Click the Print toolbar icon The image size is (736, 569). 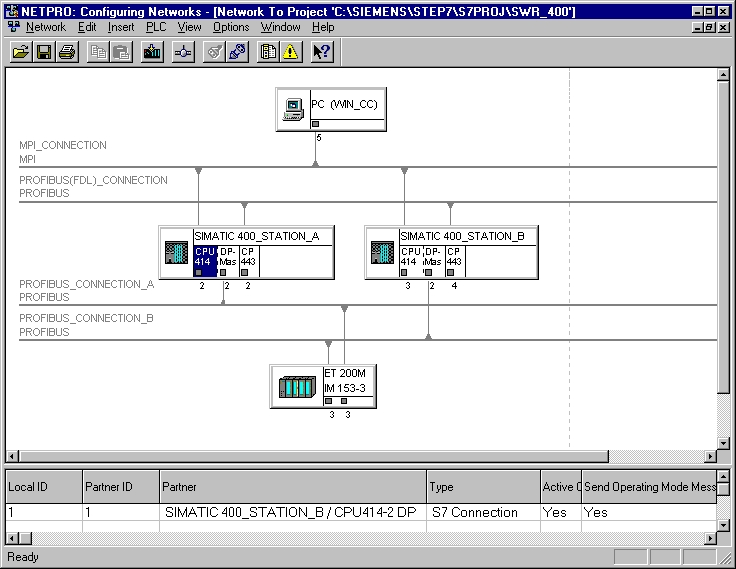click(x=67, y=52)
